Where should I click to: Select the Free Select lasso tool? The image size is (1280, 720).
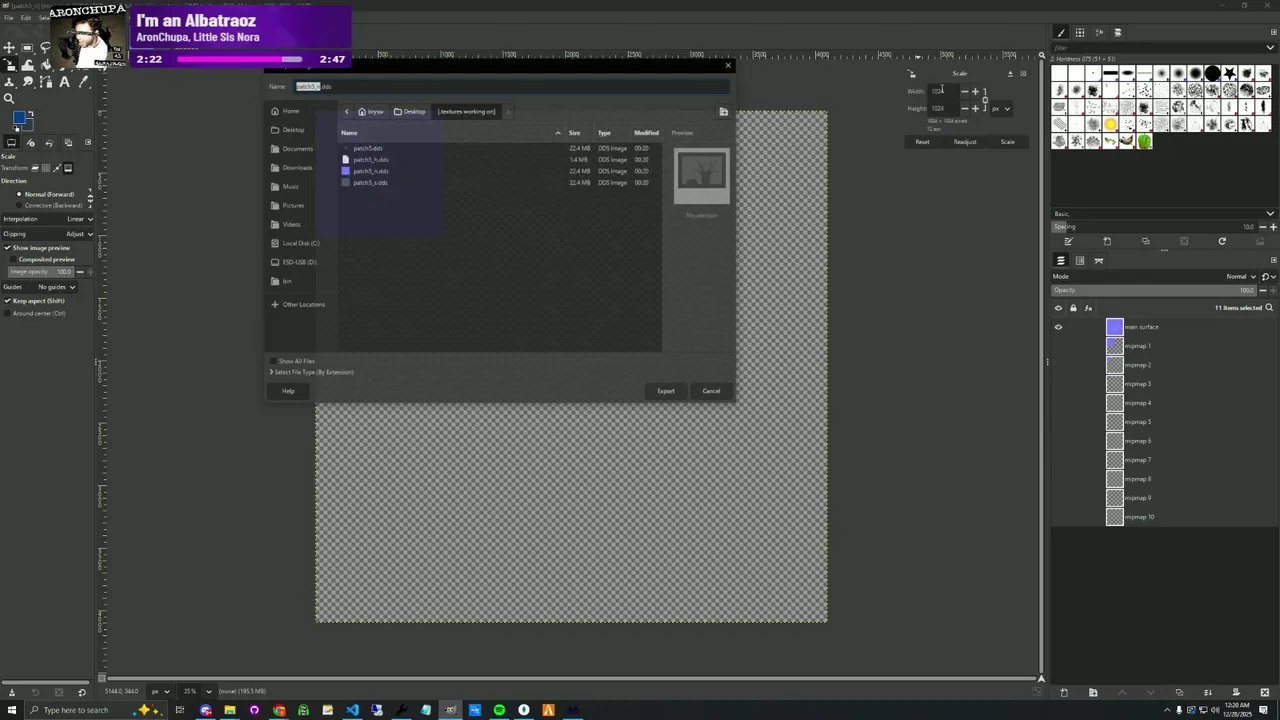(45, 47)
